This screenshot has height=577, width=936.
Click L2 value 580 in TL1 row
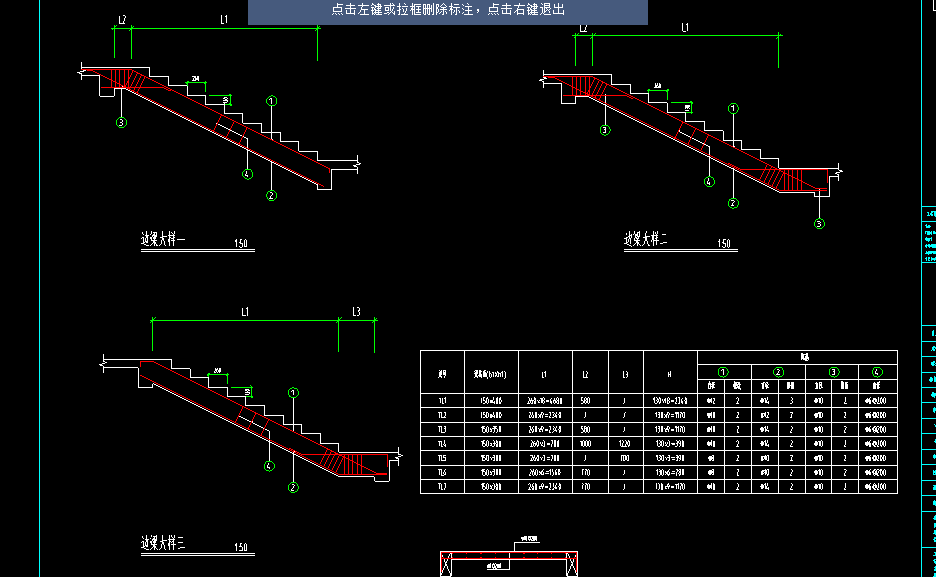pos(585,401)
